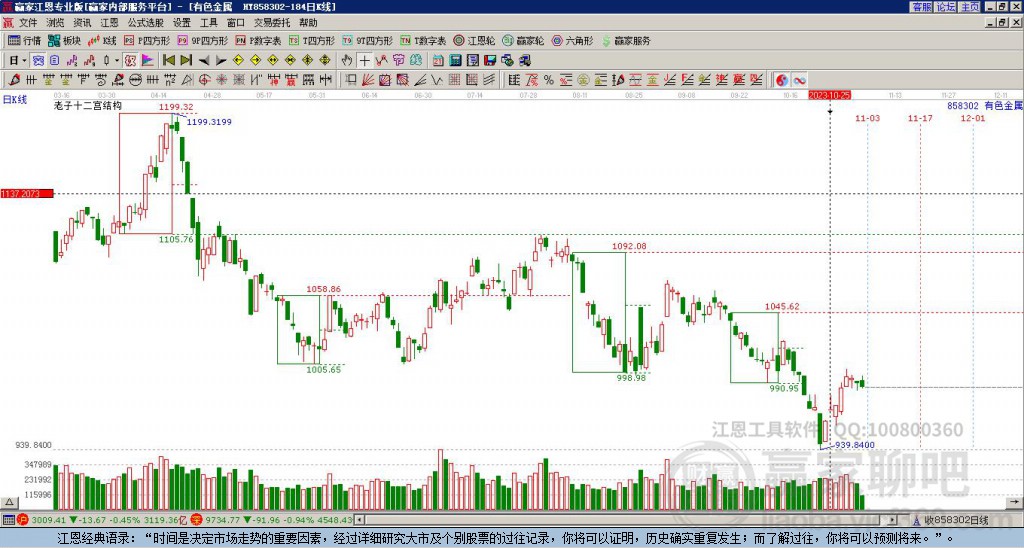Click the 主页 homepage button
The image size is (1024, 548).
pos(969,7)
